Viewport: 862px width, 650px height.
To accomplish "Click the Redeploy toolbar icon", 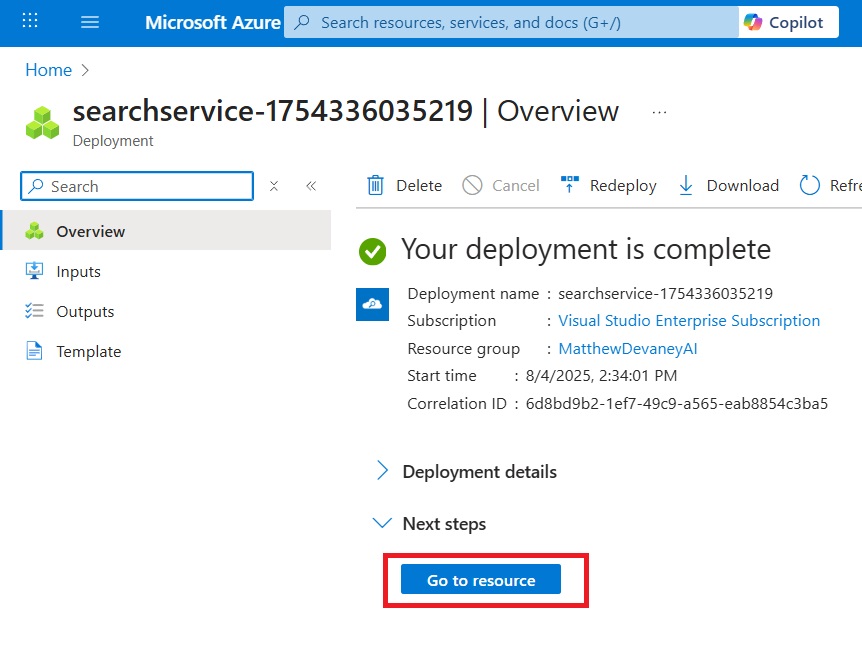I will [570, 184].
